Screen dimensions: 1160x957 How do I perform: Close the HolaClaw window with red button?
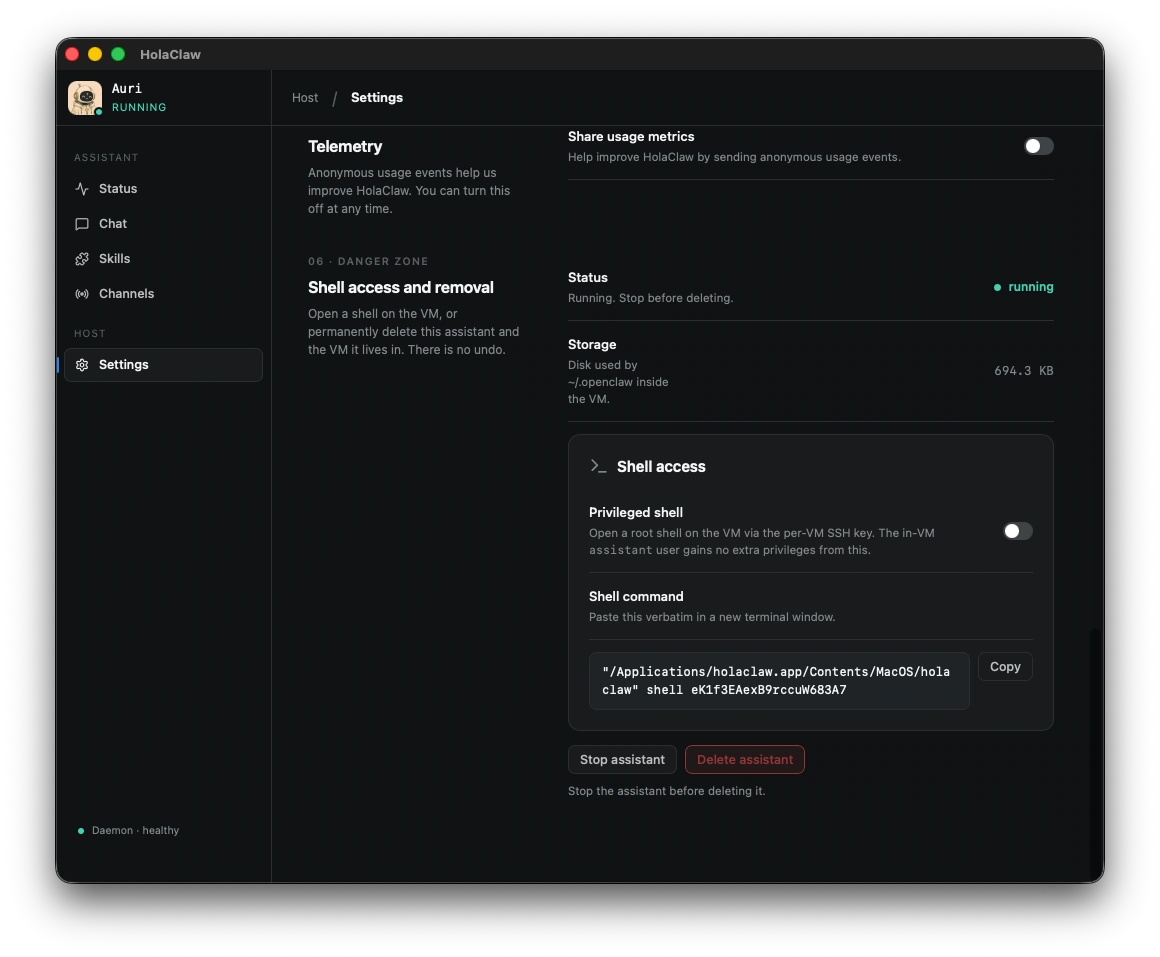(x=72, y=54)
